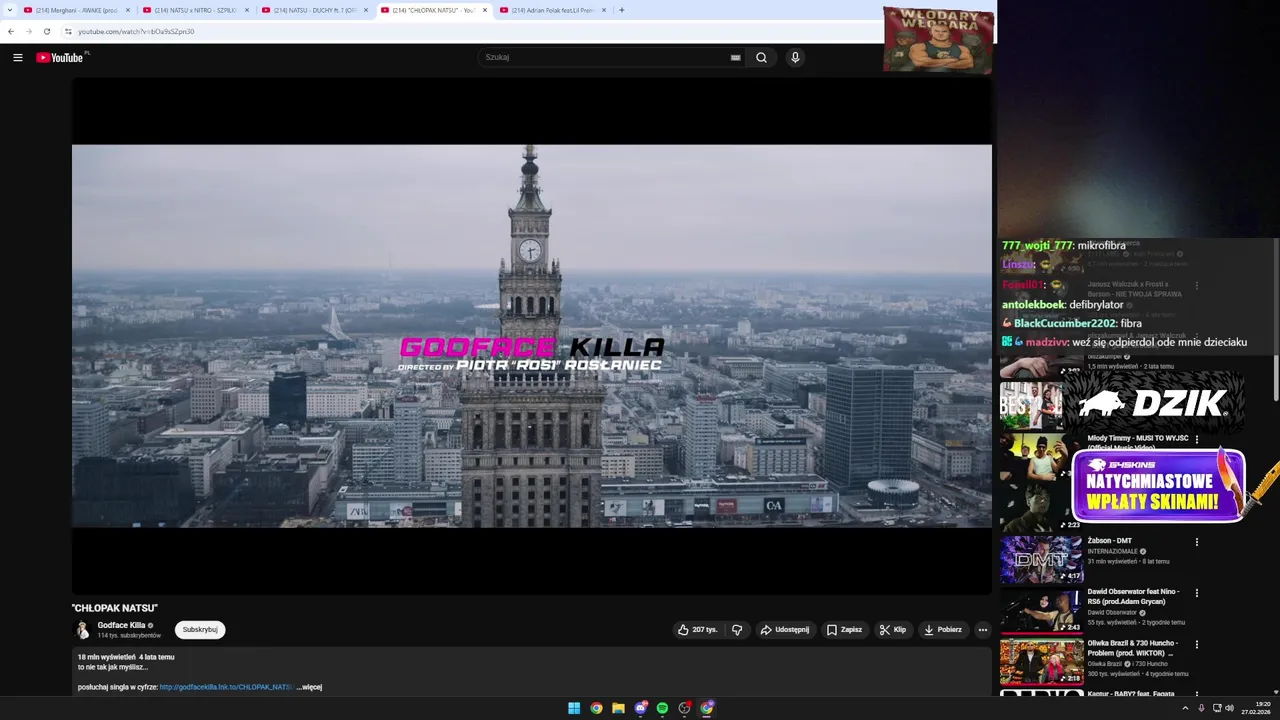The height and width of the screenshot is (720, 1280).
Task: Download the video with Pobierz
Action: coord(943,630)
